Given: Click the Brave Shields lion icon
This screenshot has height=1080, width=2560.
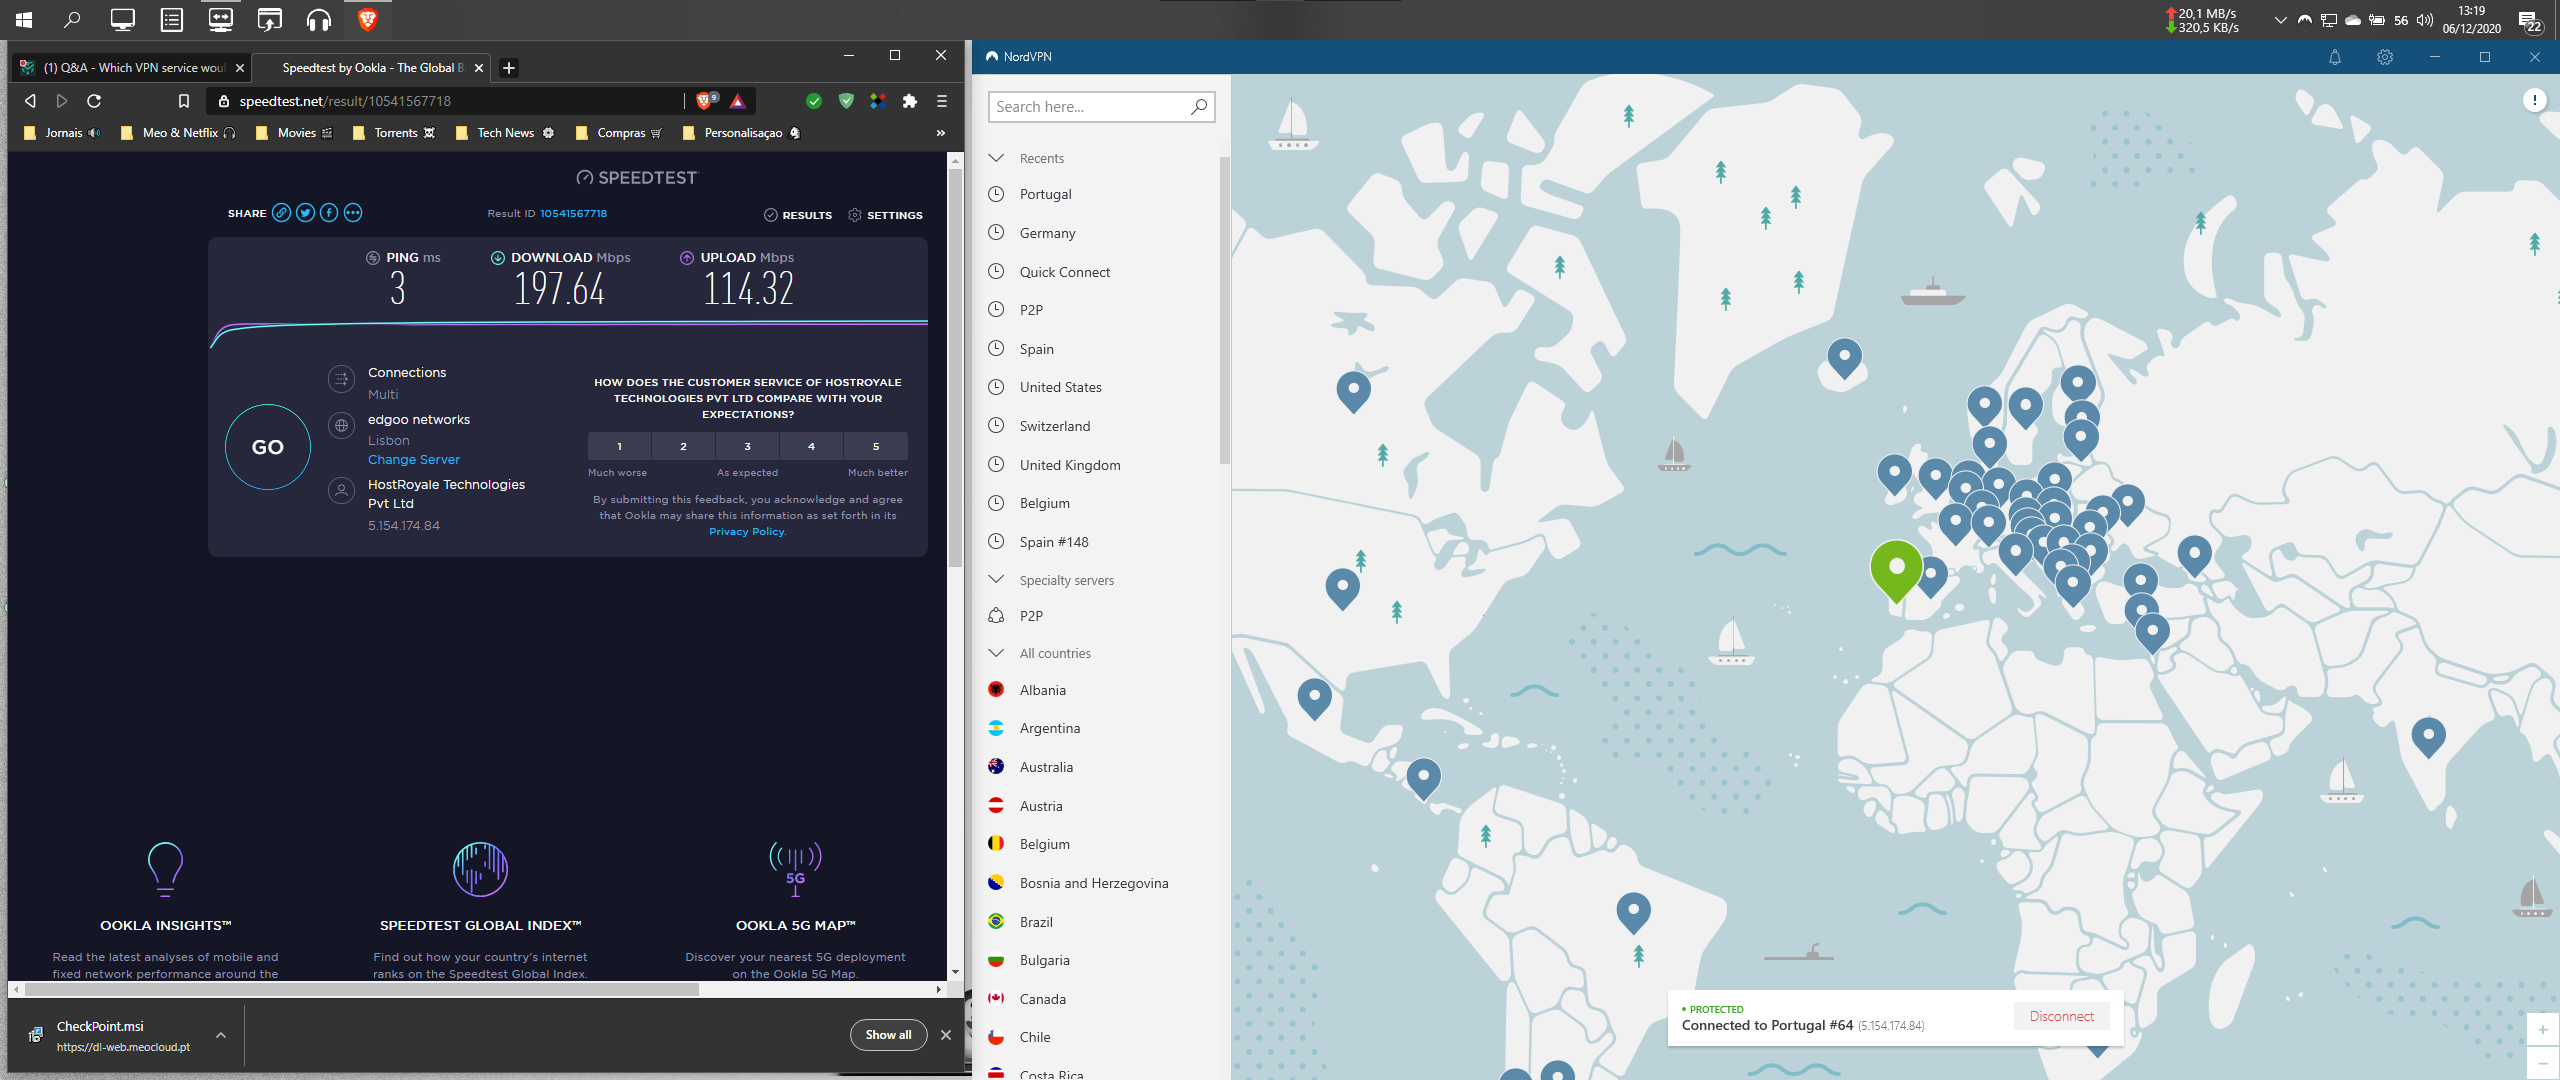Looking at the screenshot, I should pyautogui.click(x=703, y=101).
